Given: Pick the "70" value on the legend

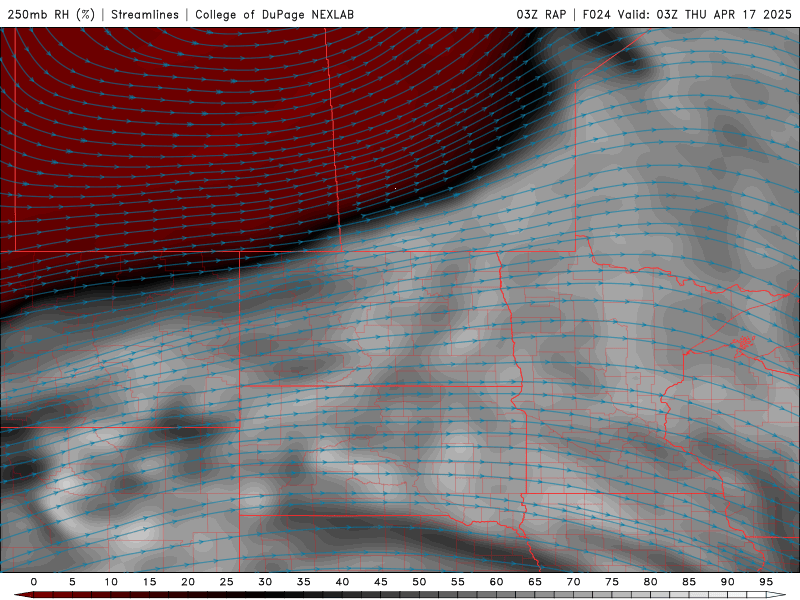Looking at the screenshot, I should [573, 582].
